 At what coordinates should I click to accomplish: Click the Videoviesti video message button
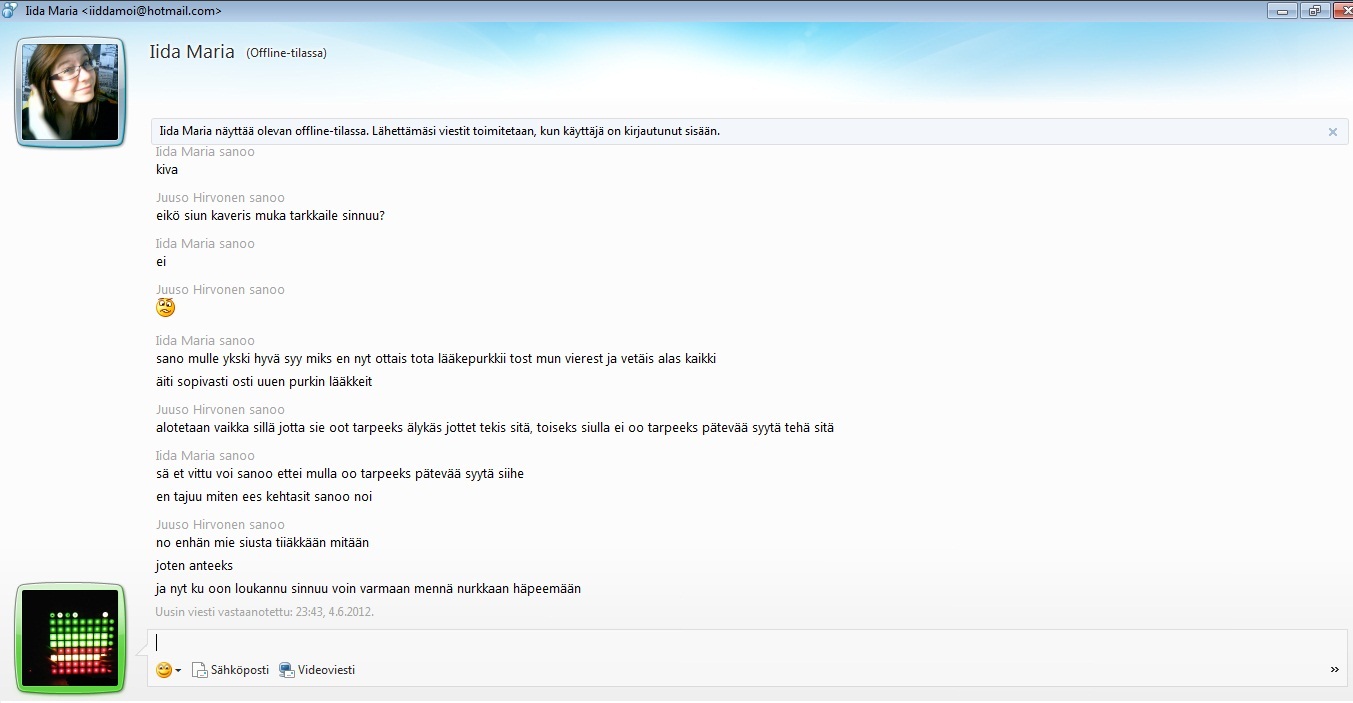317,670
